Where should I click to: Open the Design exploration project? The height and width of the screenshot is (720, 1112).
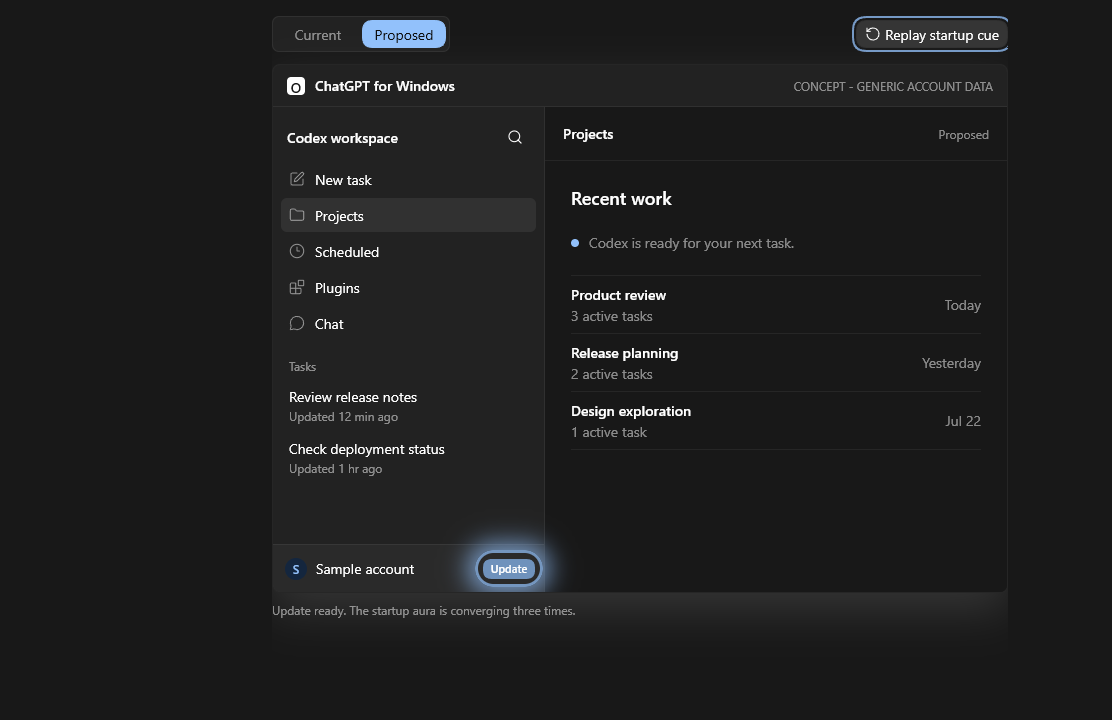pyautogui.click(x=776, y=421)
